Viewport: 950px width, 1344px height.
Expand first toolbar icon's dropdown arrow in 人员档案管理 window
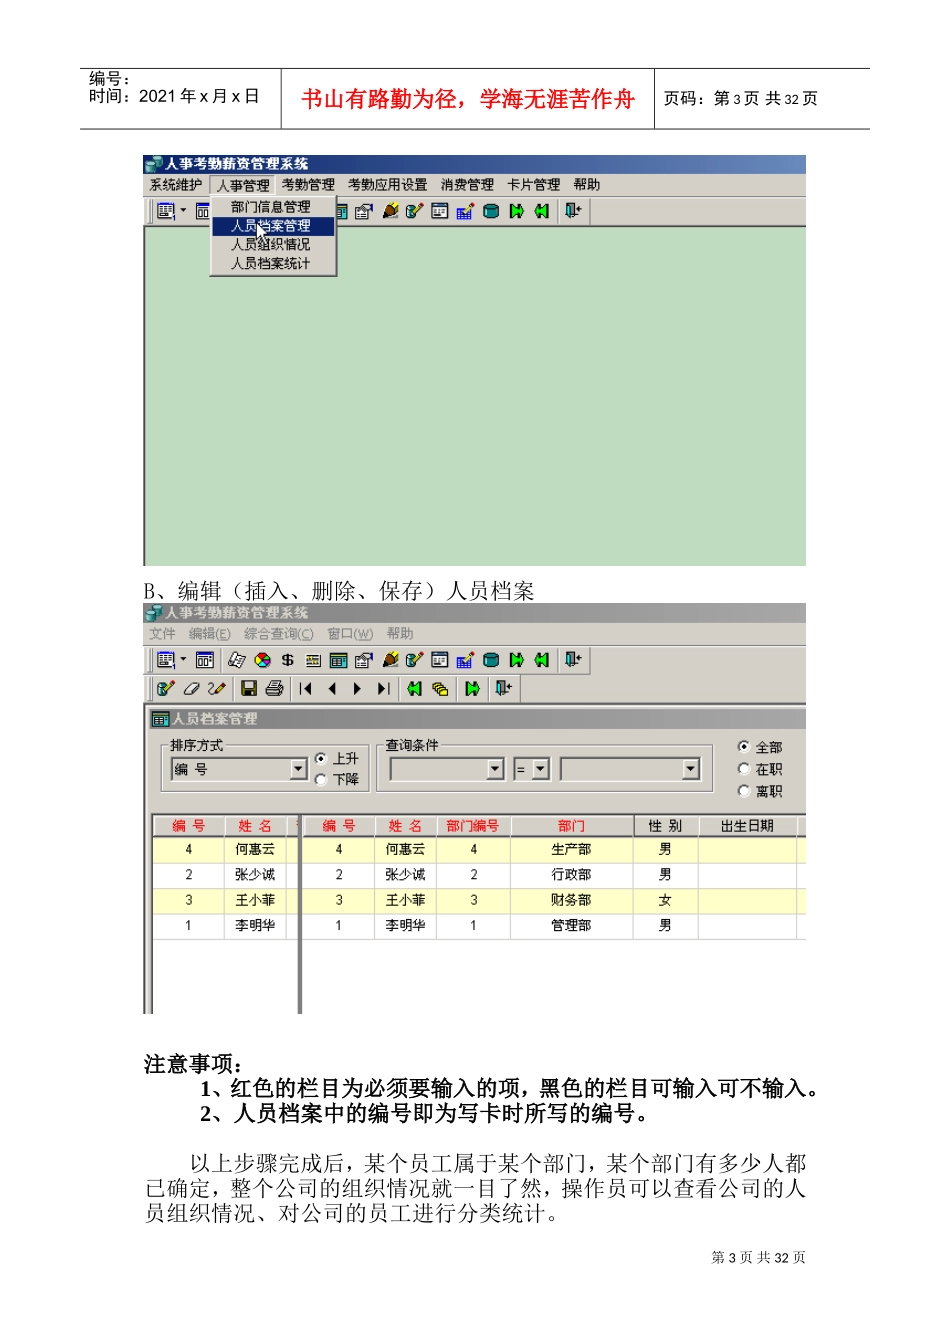(x=184, y=660)
